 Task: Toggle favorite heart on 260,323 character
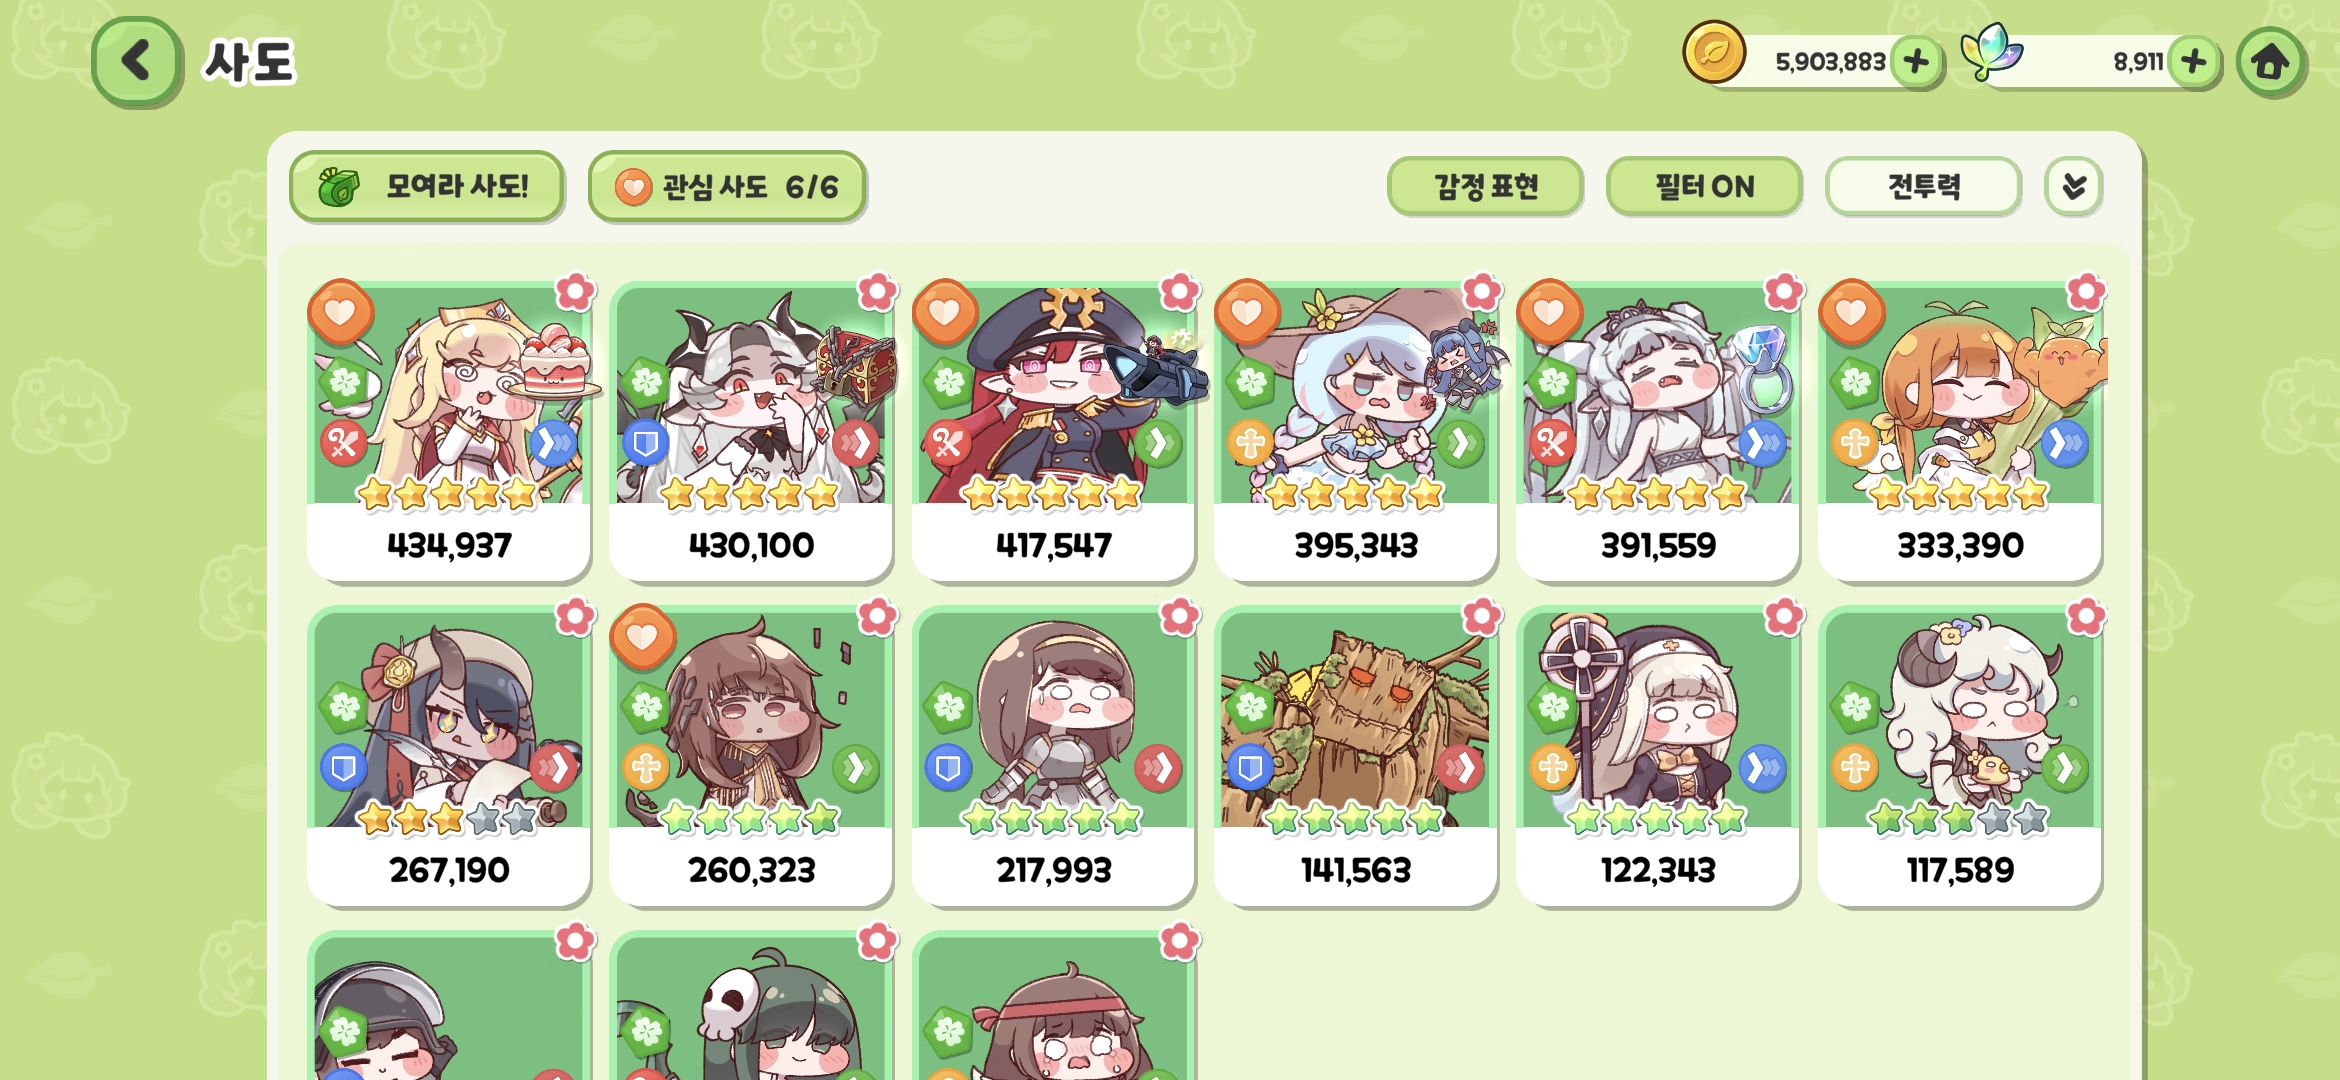tap(643, 637)
